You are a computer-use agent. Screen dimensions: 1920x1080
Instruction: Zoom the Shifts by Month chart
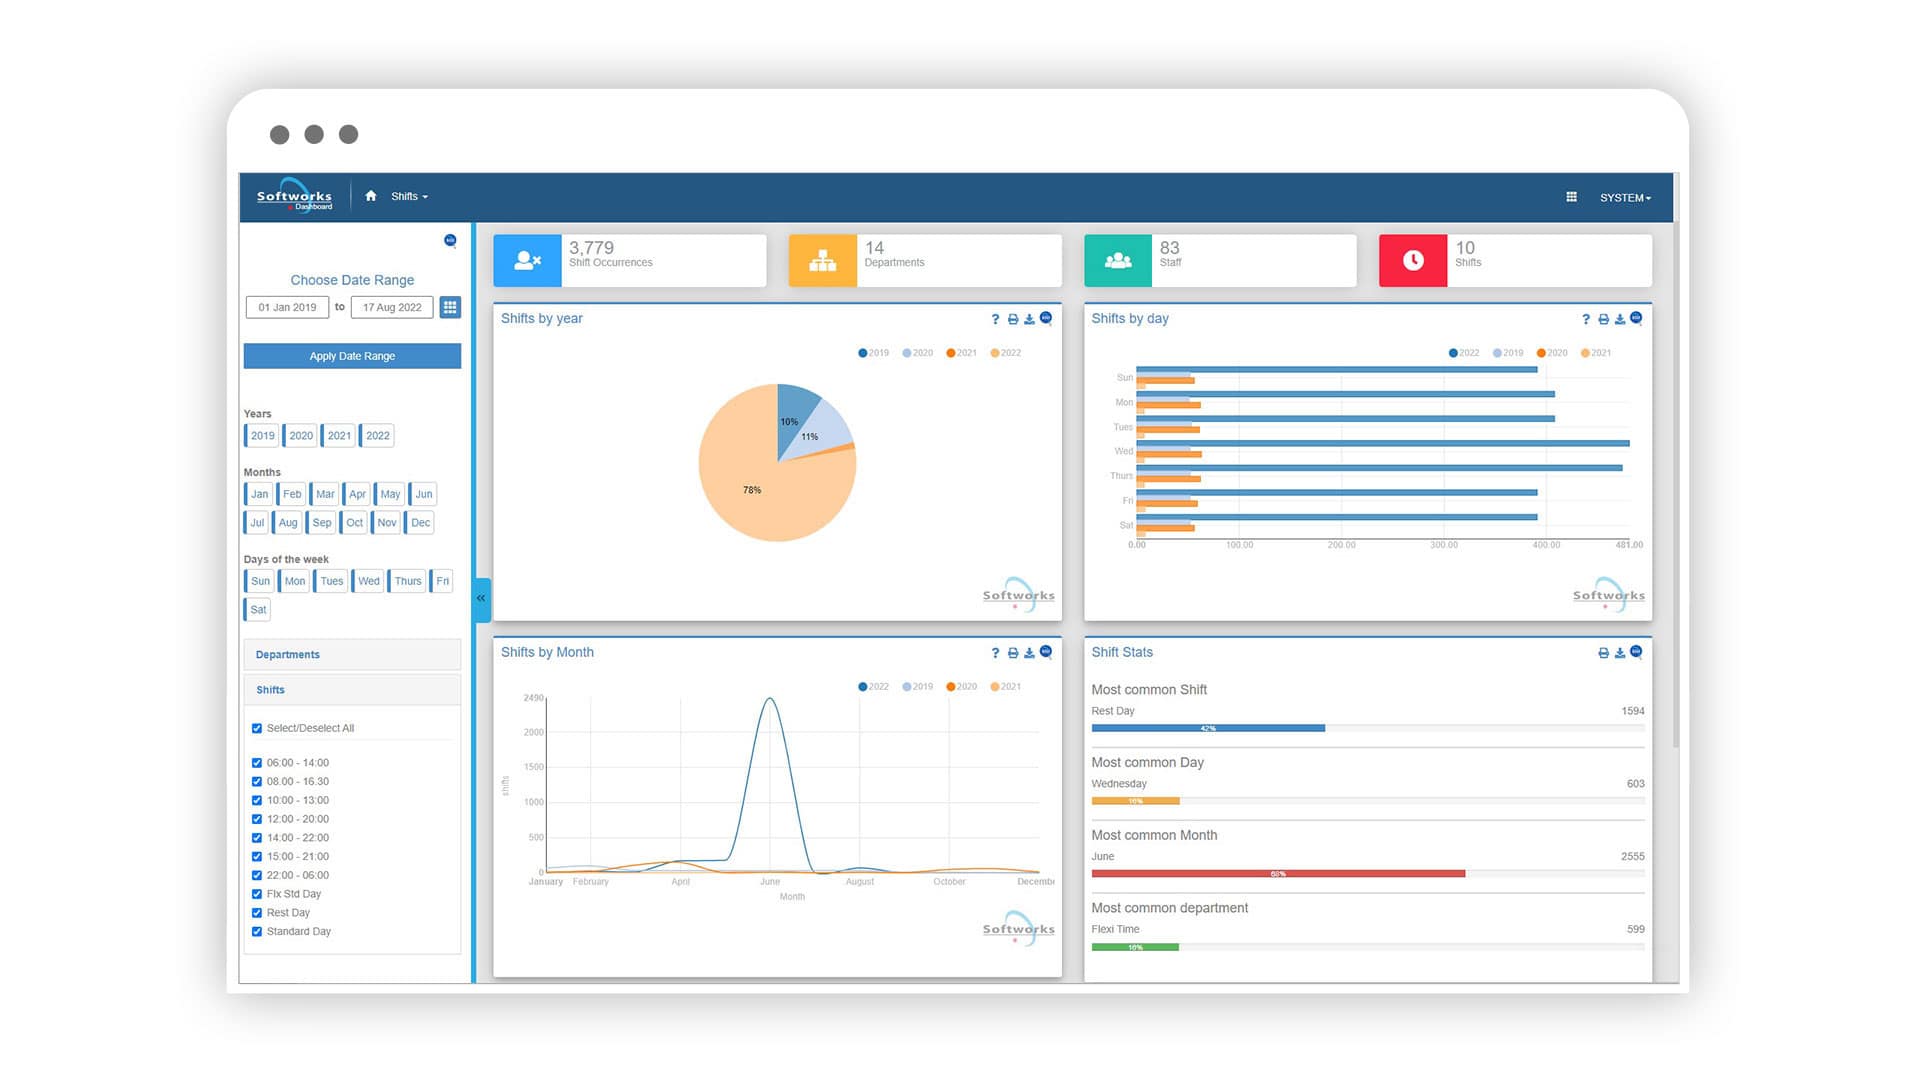pos(1046,652)
